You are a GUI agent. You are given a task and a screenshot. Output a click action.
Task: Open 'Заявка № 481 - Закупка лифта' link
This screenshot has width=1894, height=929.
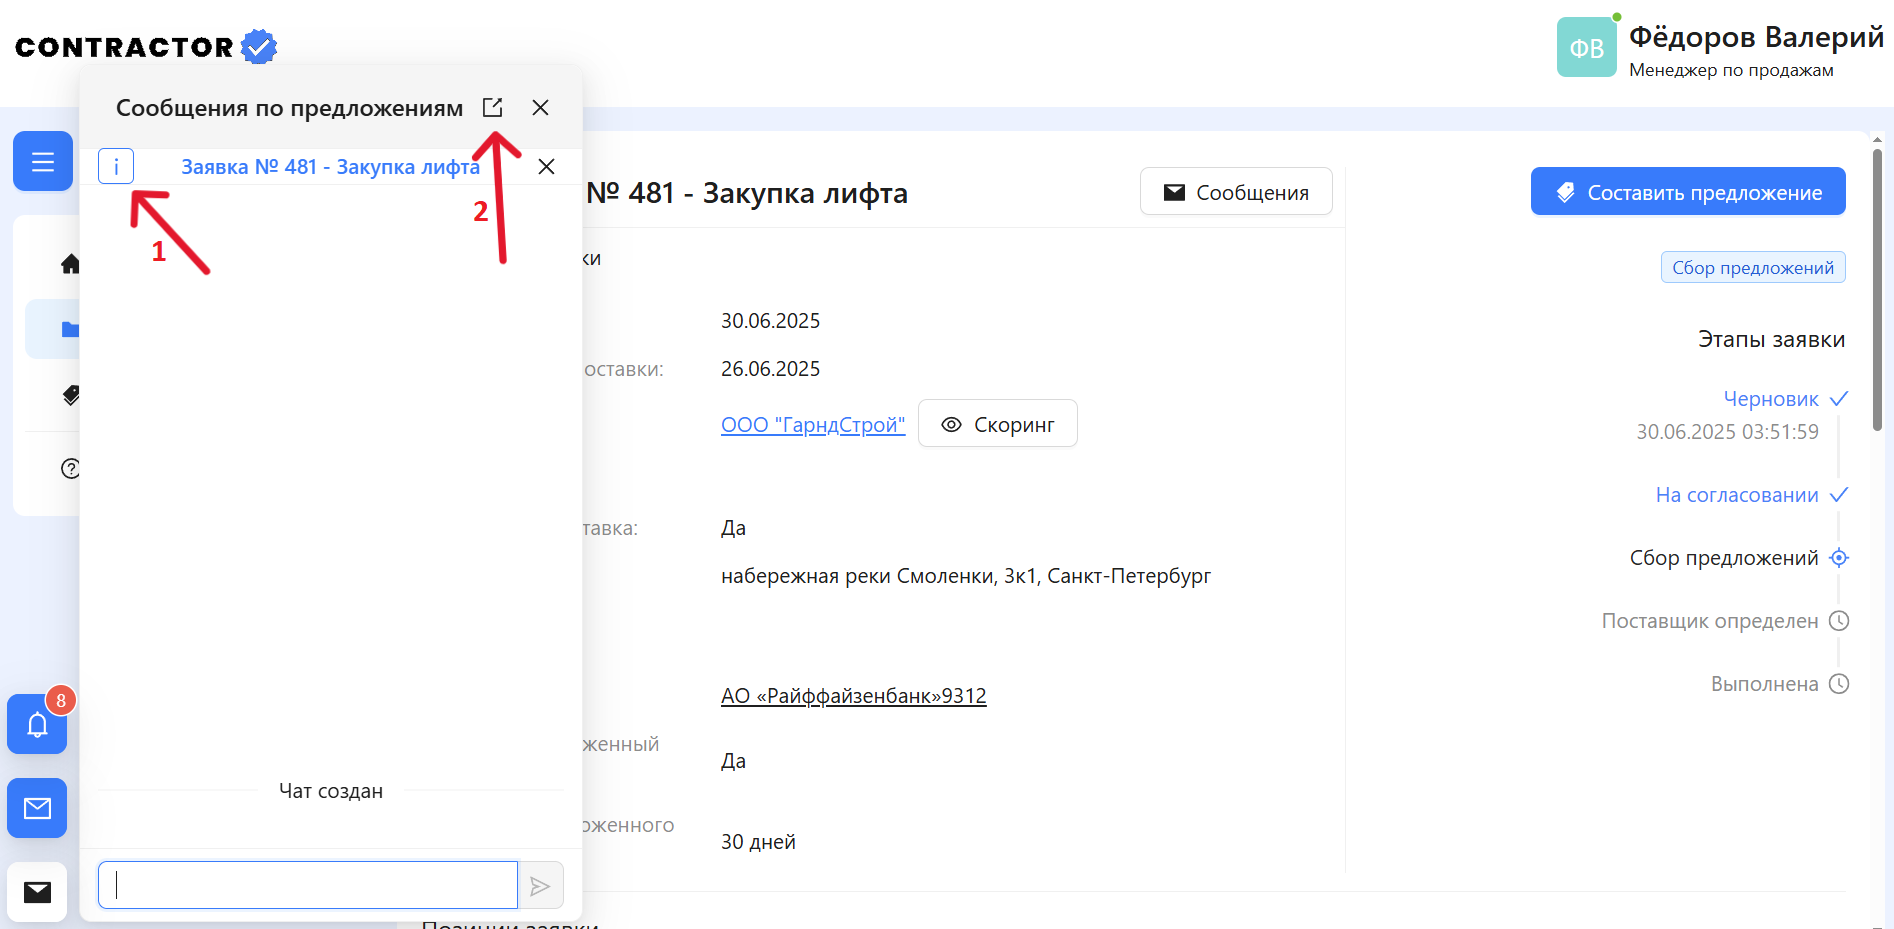(330, 167)
